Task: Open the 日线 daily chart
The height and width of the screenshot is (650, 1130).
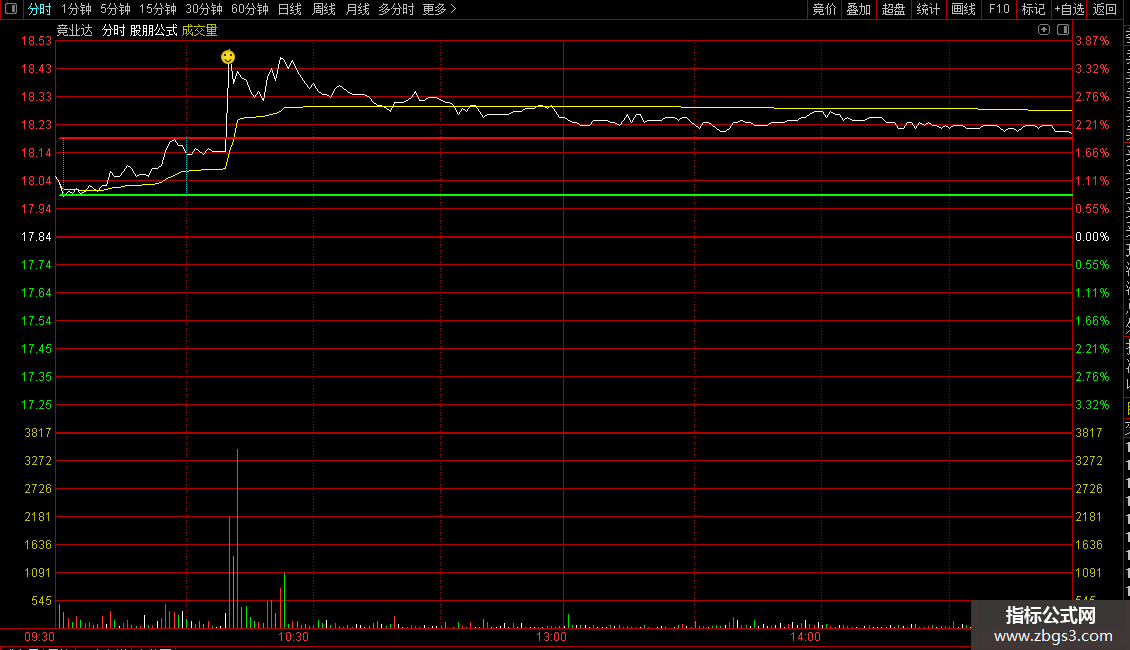Action: click(290, 9)
